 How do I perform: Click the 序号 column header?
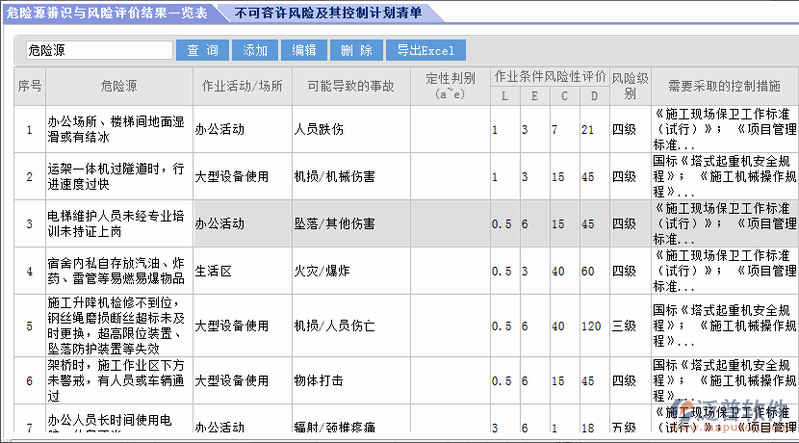click(29, 86)
